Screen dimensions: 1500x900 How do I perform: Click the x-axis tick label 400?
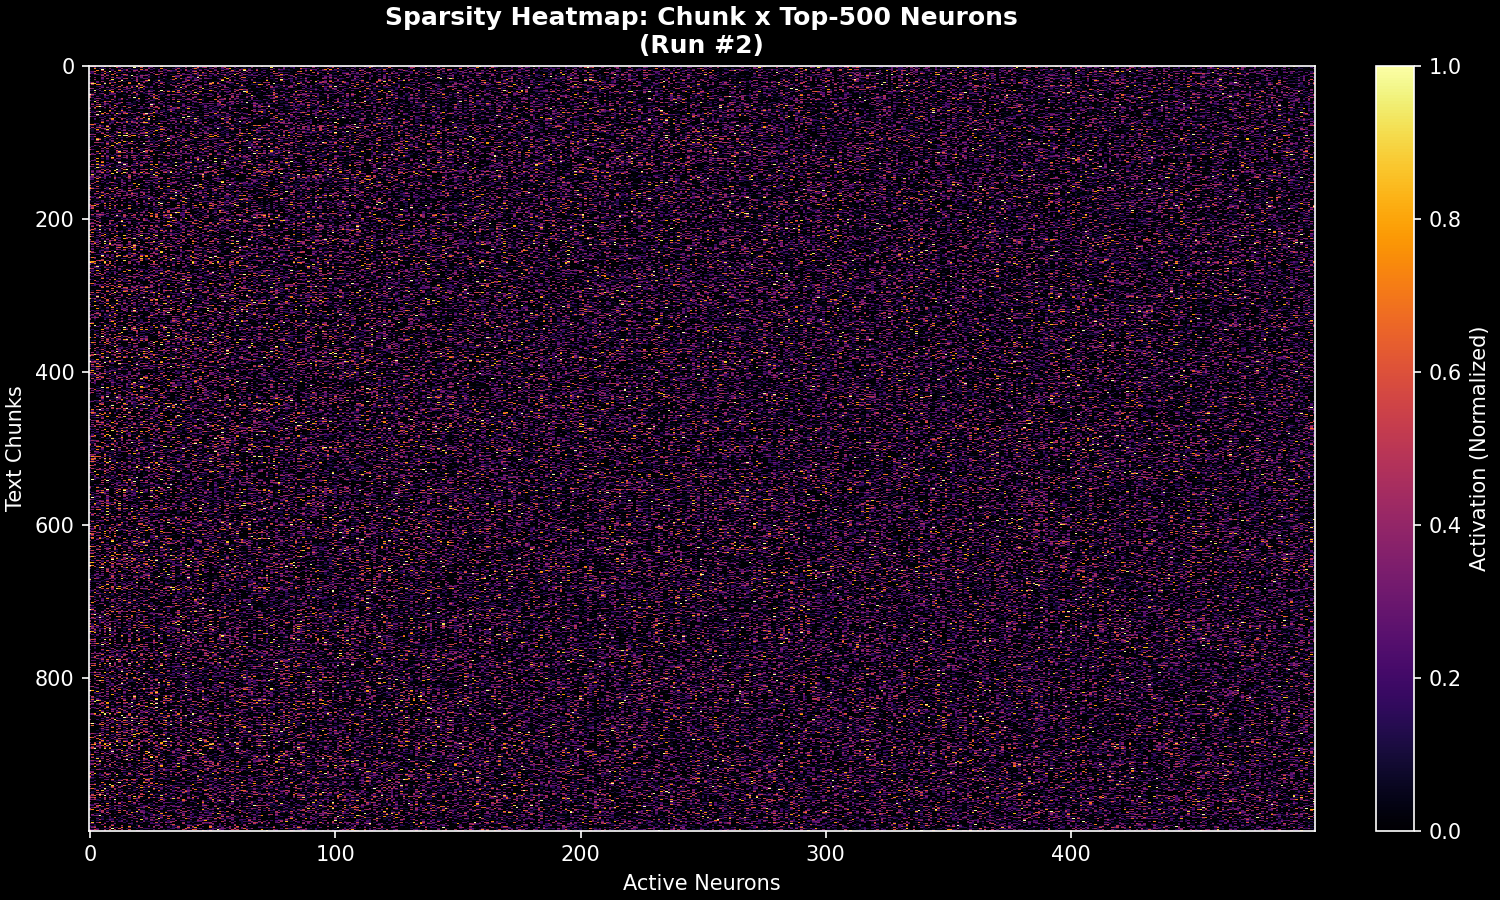pyautogui.click(x=1070, y=855)
